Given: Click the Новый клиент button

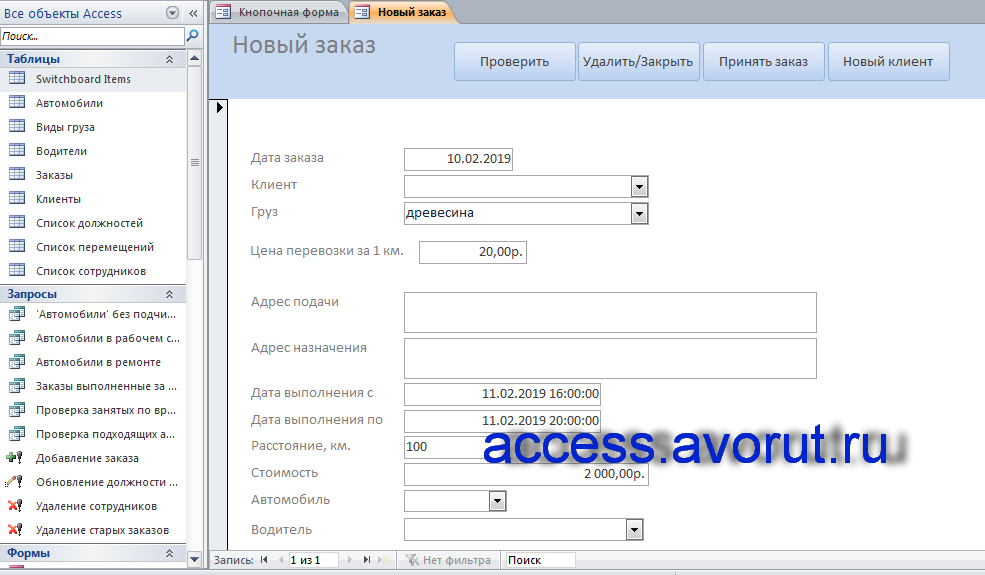Looking at the screenshot, I should point(888,62).
